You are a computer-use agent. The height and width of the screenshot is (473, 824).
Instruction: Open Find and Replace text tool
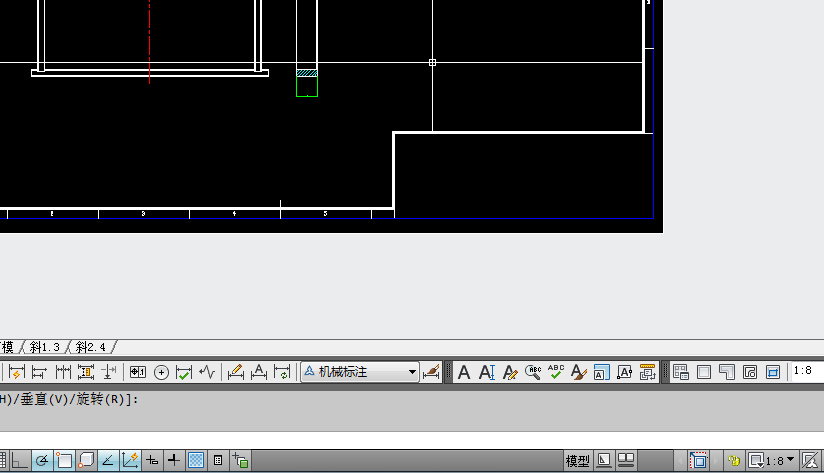pos(533,372)
